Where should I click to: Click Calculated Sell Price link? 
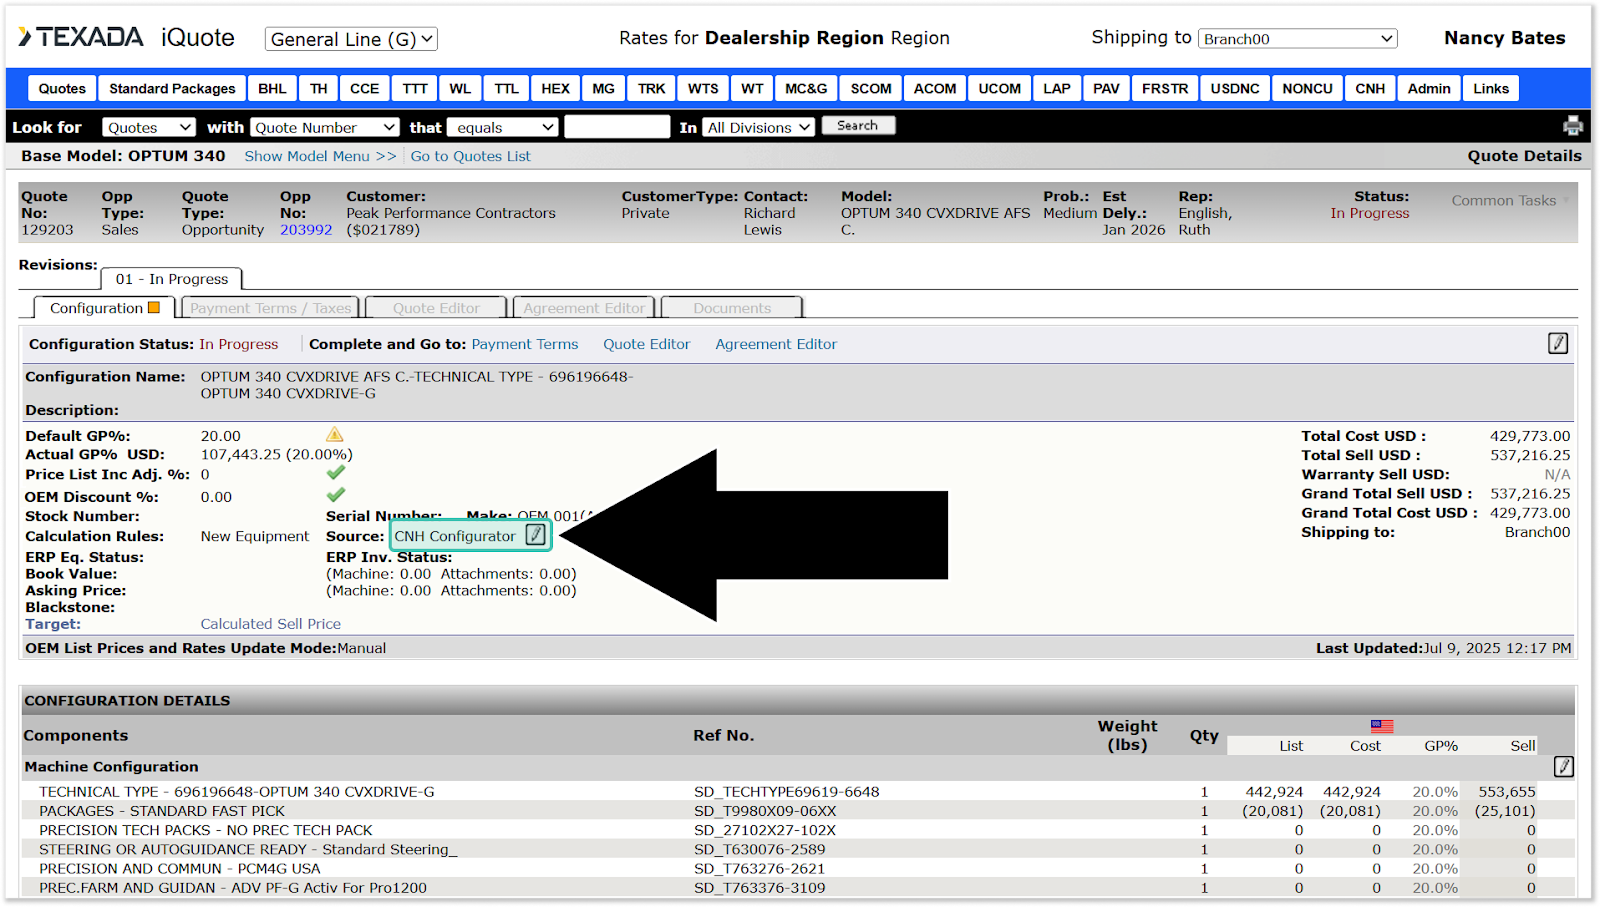pyautogui.click(x=271, y=624)
